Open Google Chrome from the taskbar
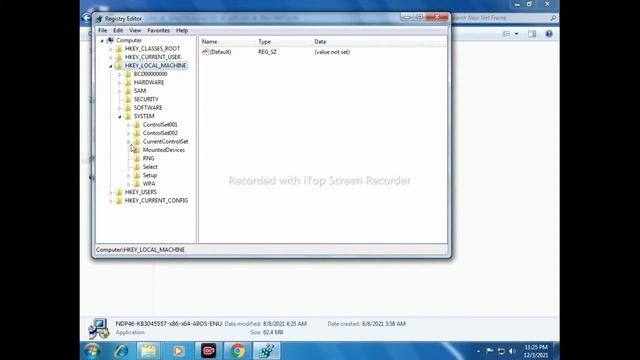This screenshot has height=360, width=640. 238,351
